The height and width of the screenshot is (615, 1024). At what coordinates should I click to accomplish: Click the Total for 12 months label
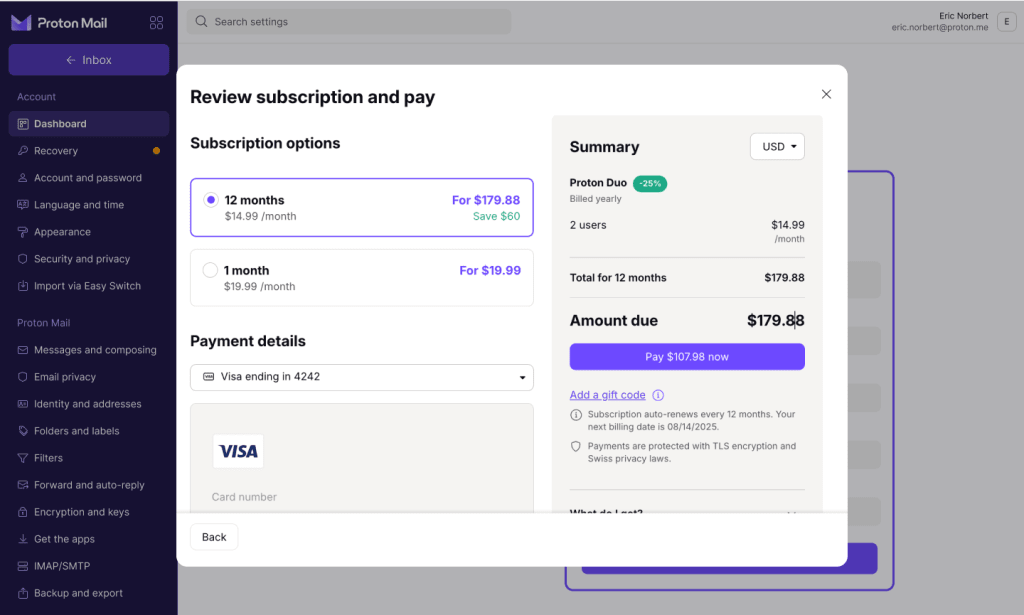(x=618, y=277)
